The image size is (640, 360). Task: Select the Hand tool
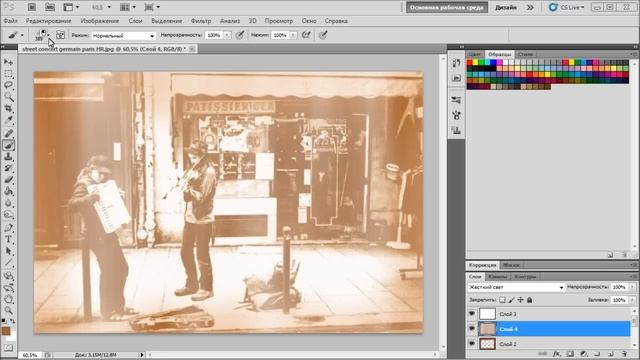tap(8, 299)
